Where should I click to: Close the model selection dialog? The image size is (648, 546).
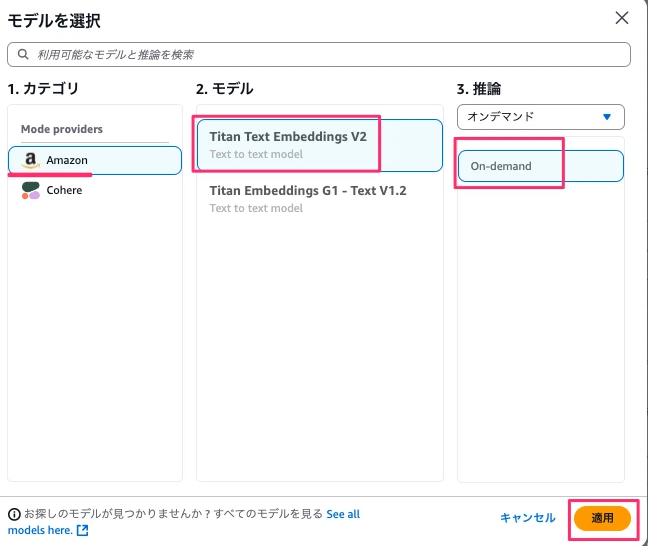(x=622, y=18)
